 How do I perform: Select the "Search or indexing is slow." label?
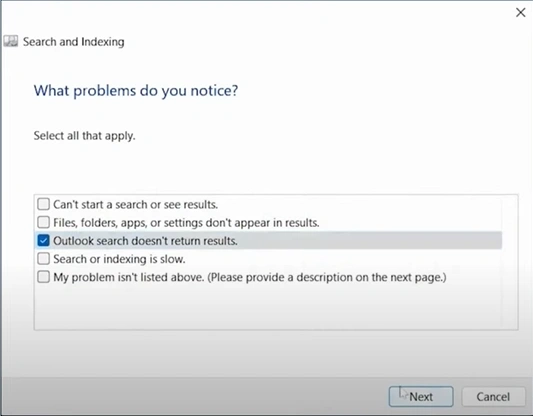(x=119, y=259)
